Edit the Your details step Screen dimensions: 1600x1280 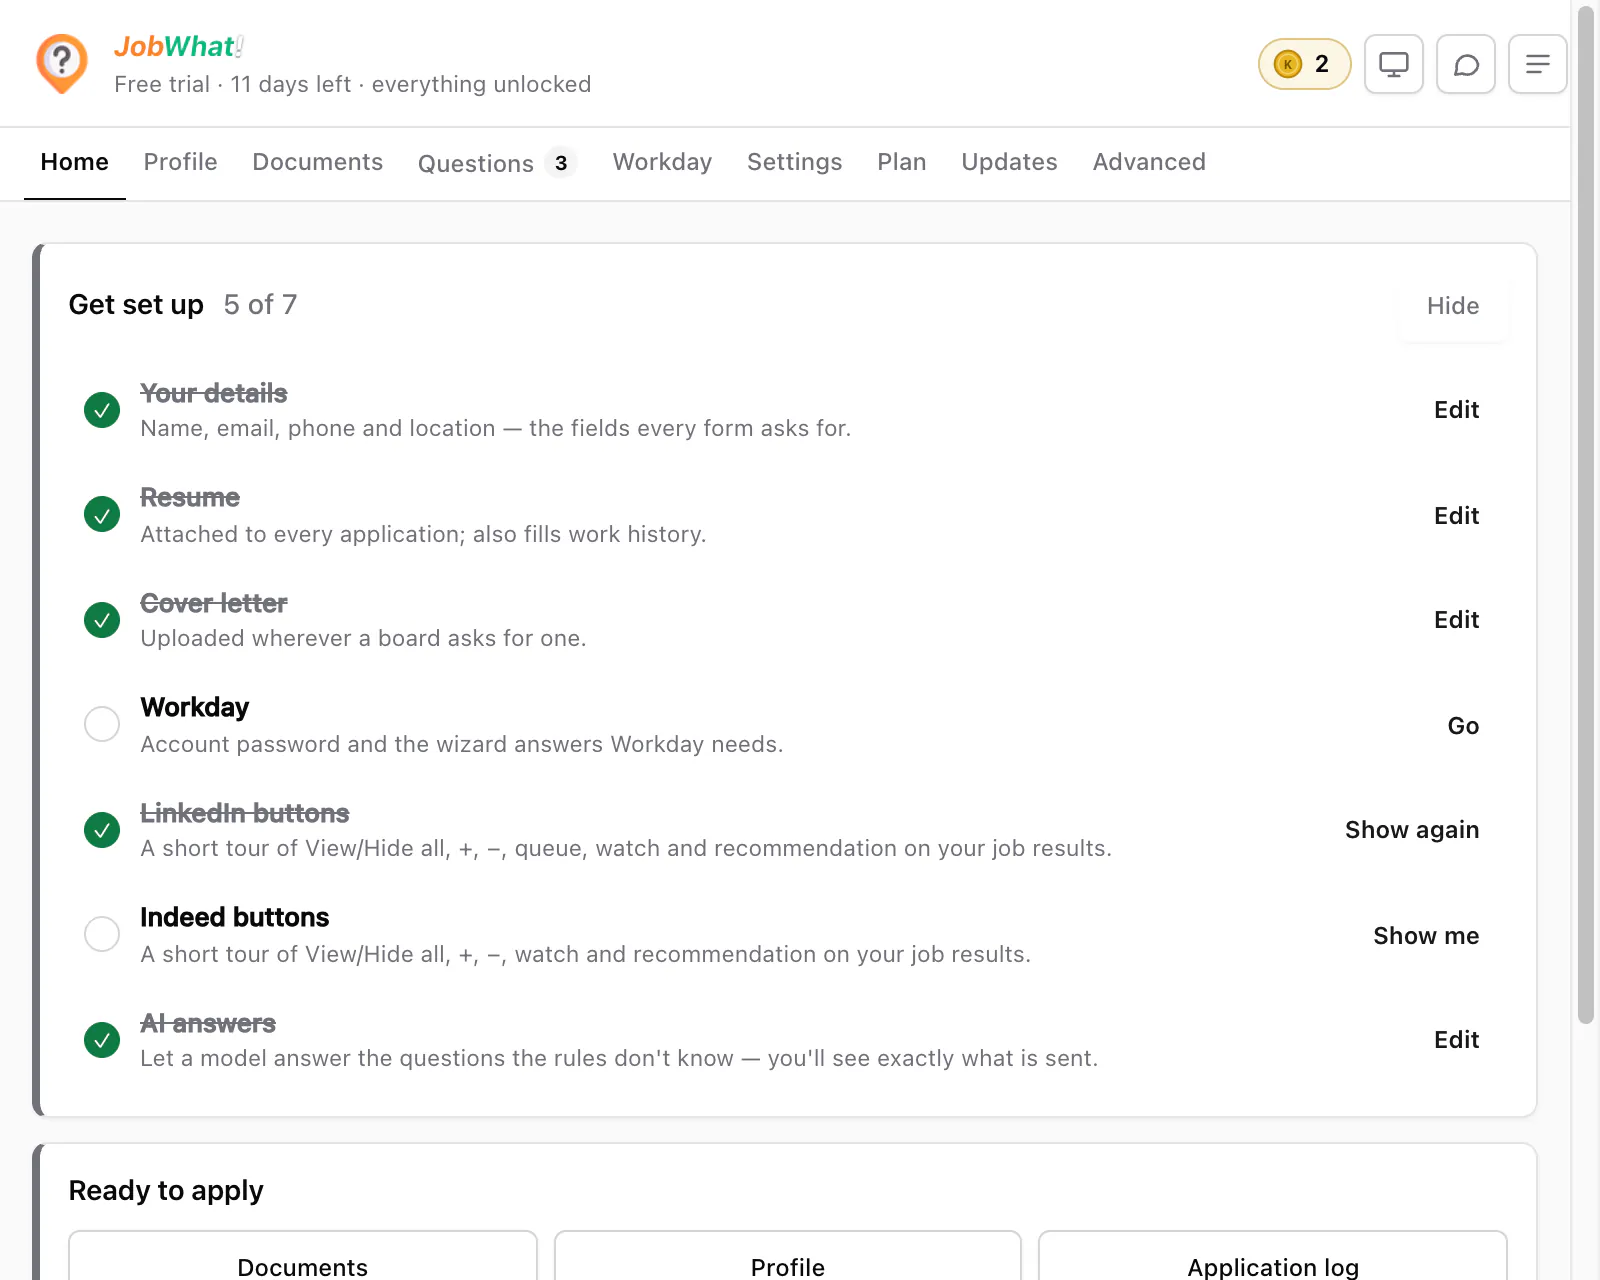(x=1456, y=410)
